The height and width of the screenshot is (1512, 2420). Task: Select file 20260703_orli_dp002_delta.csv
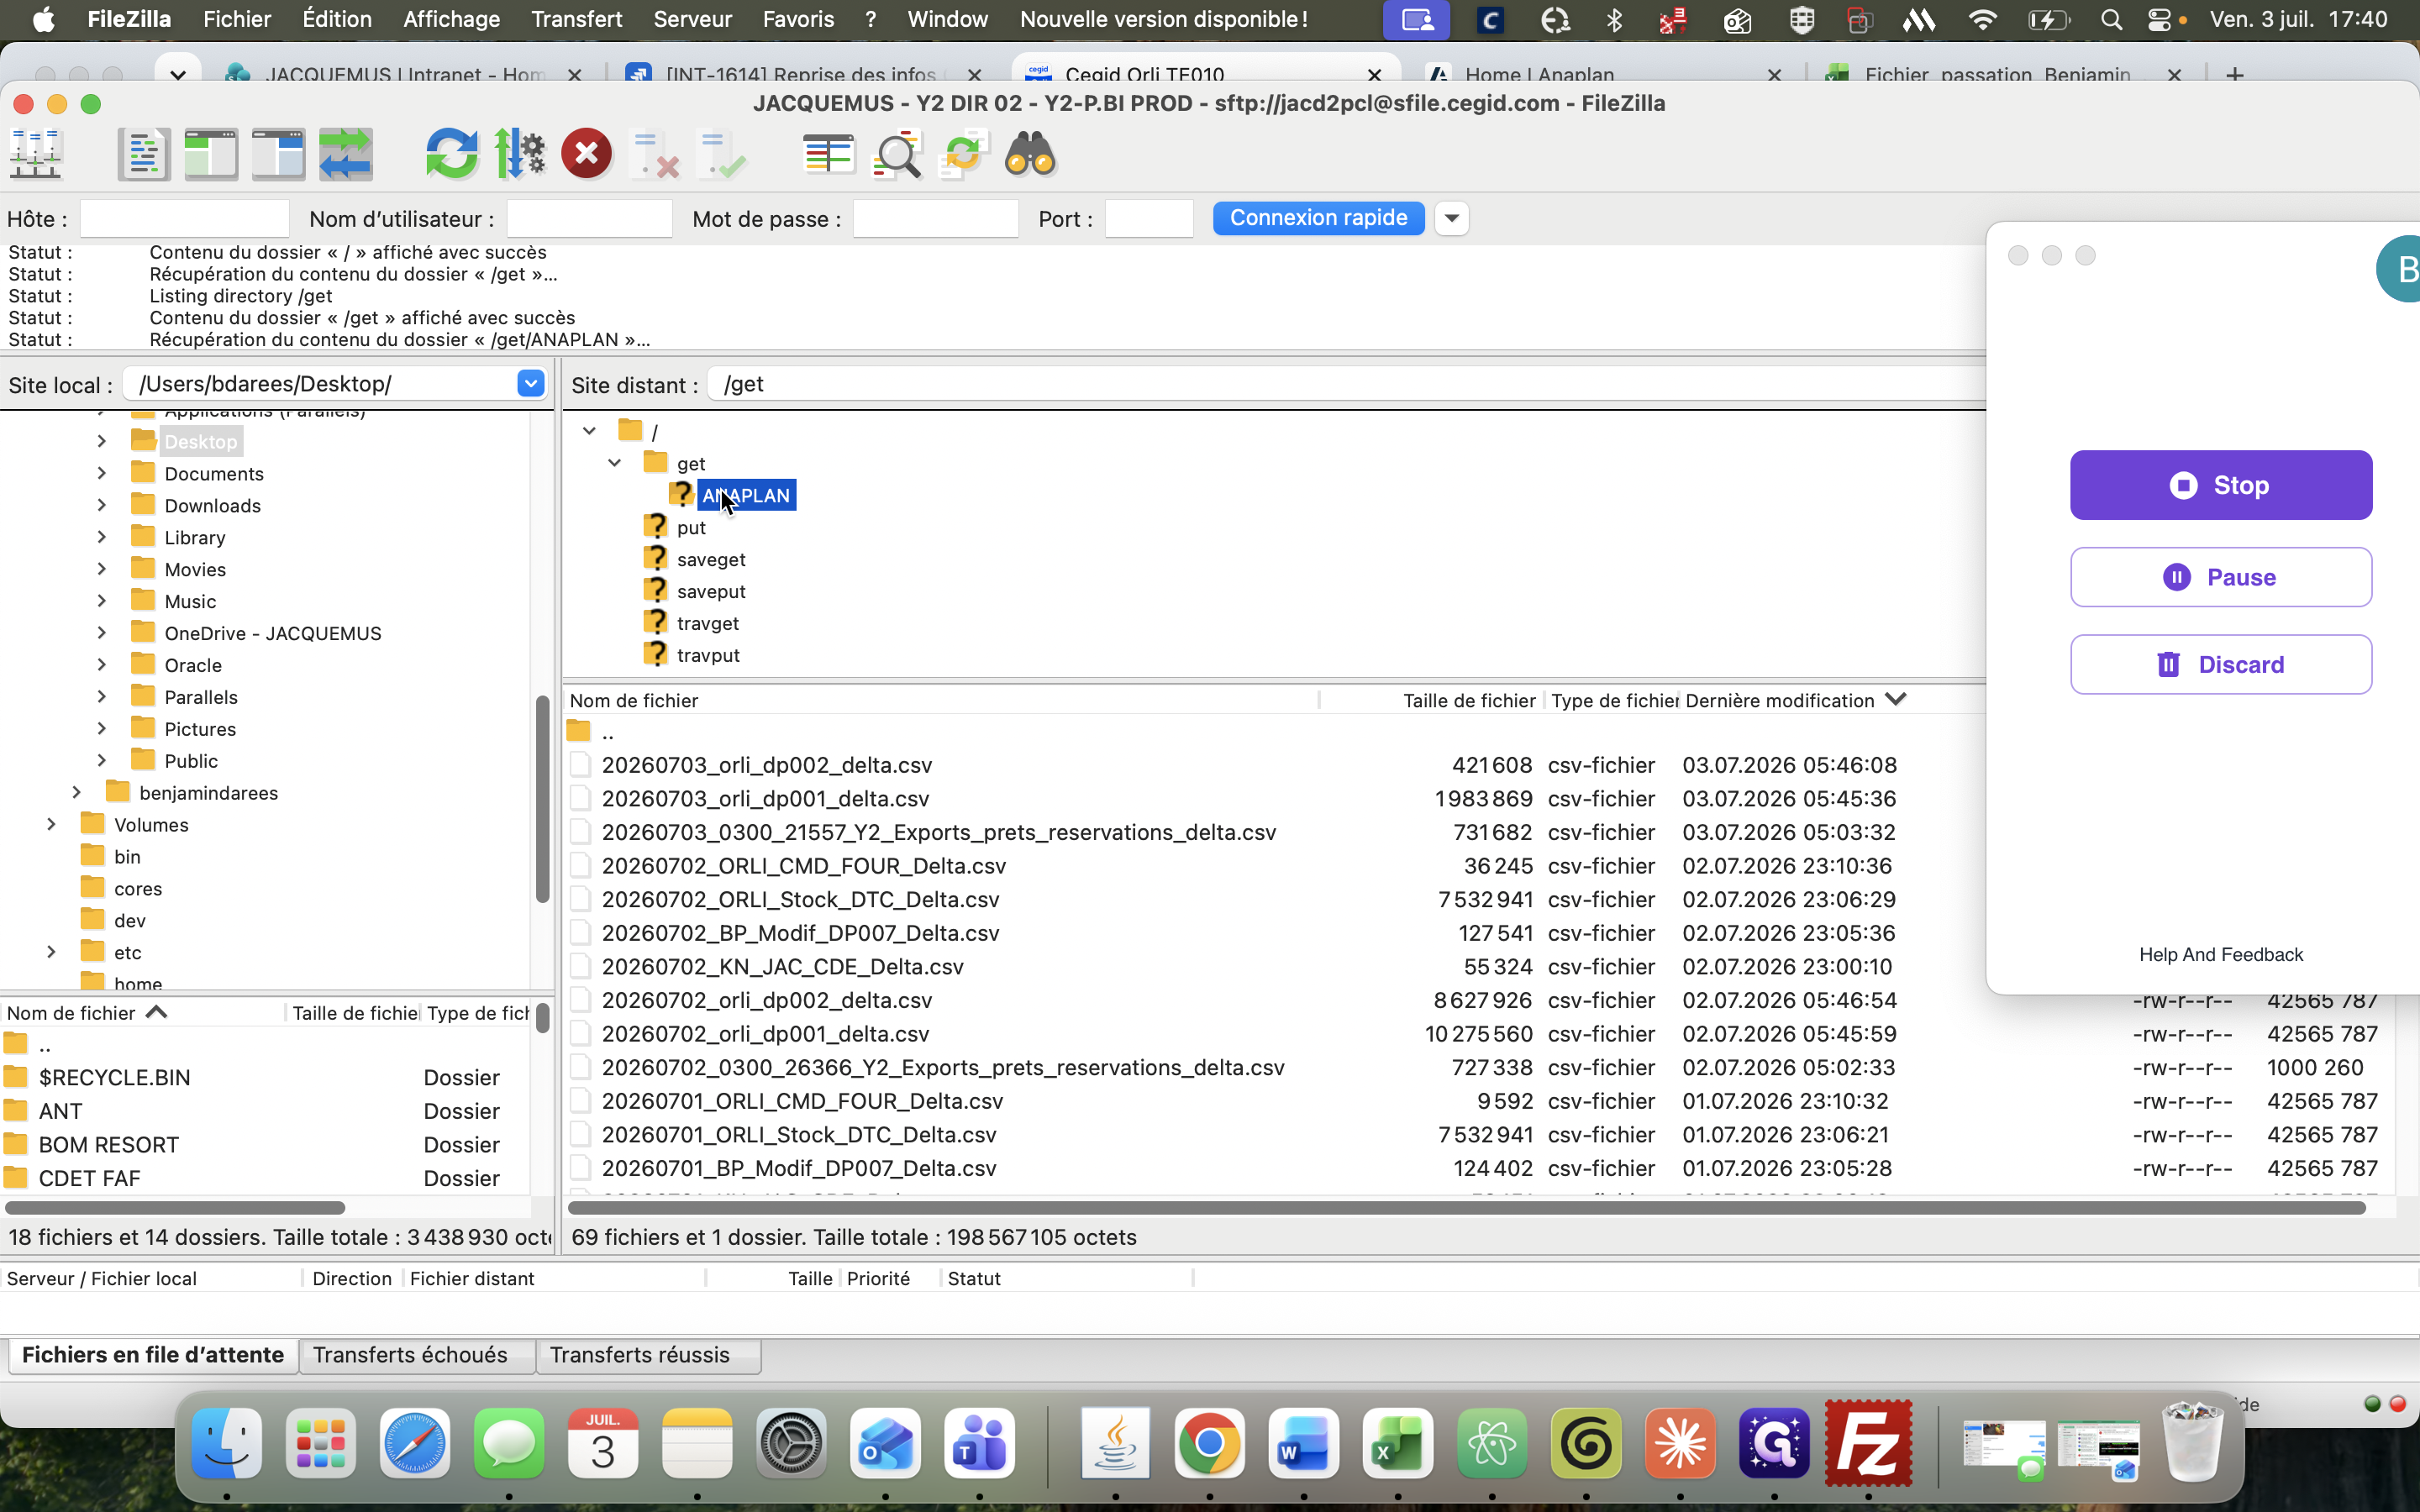tap(766, 765)
